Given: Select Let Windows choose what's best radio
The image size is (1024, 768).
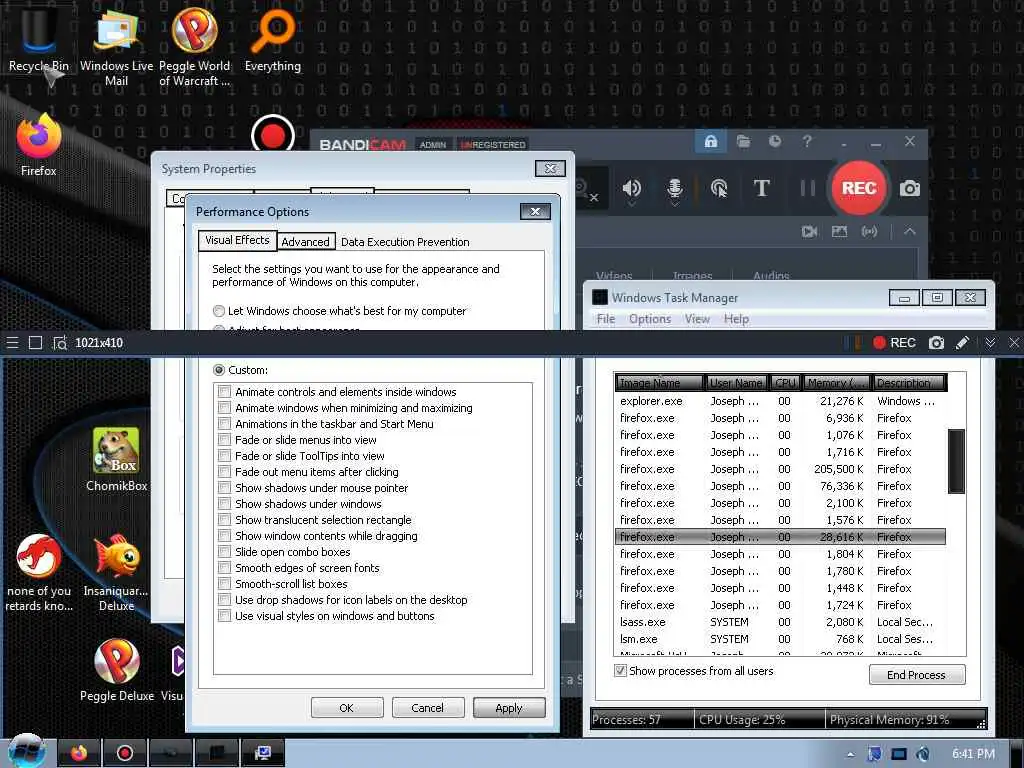Looking at the screenshot, I should 219,311.
